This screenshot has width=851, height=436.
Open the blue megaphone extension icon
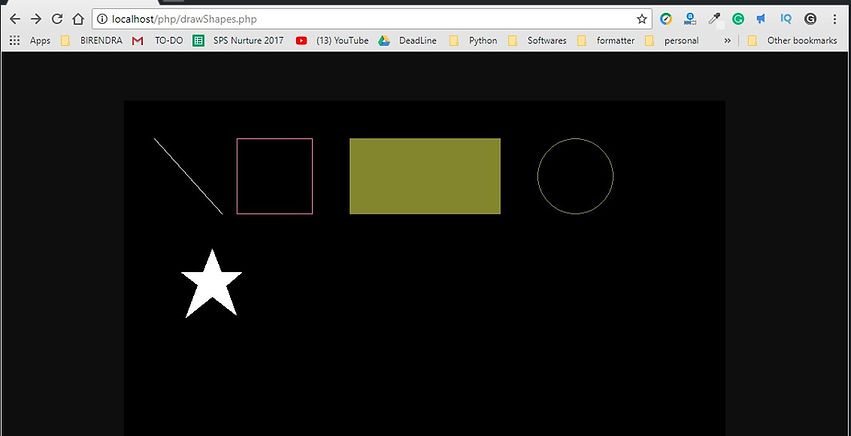point(761,19)
